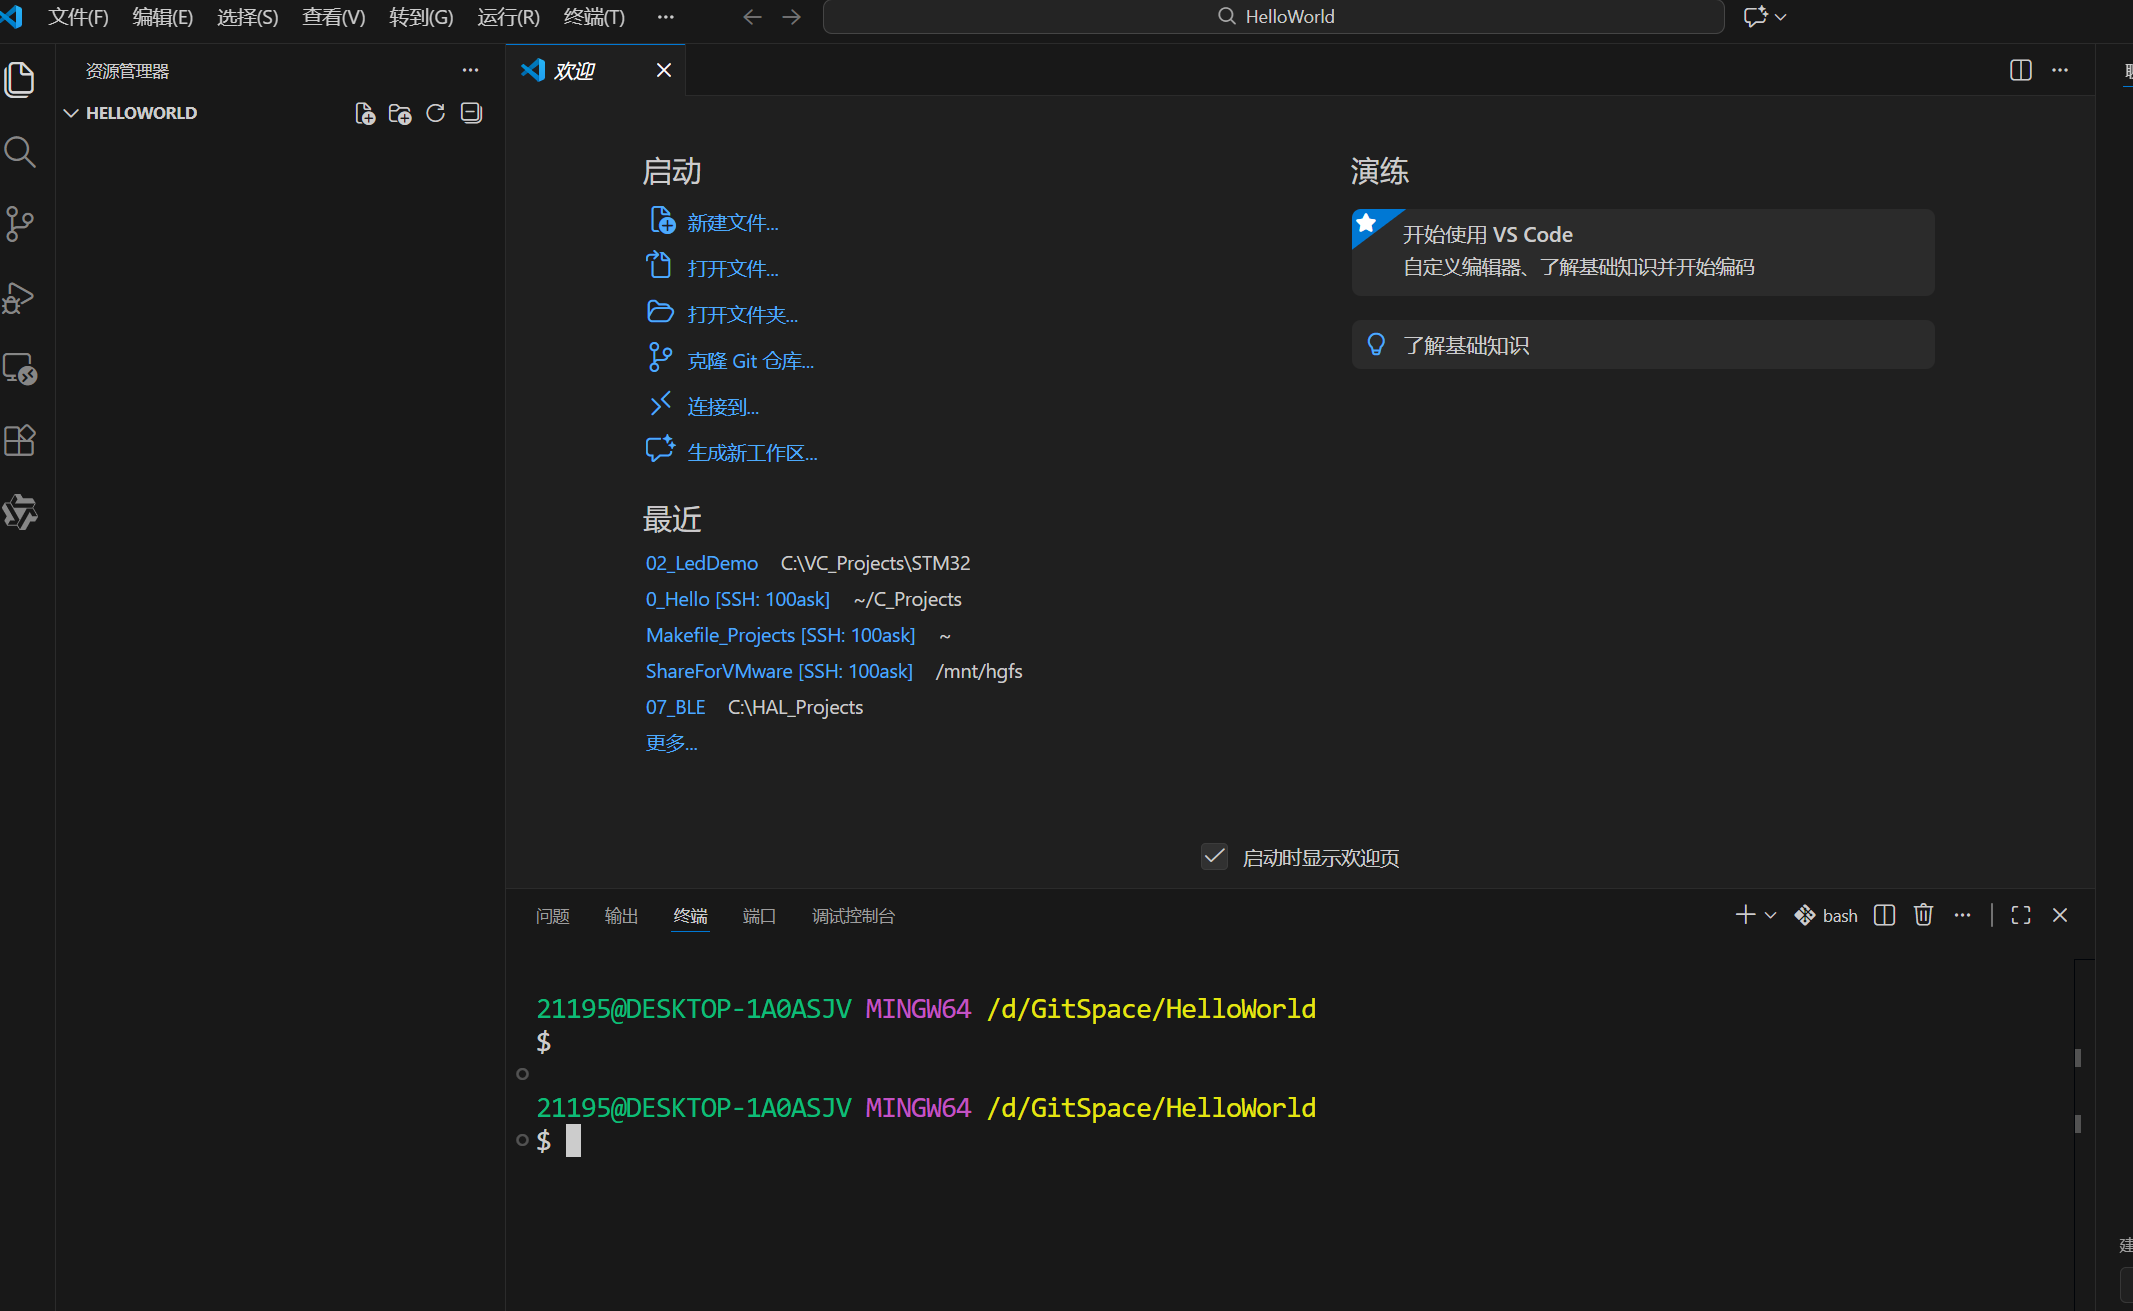The image size is (2133, 1311).
Task: Click the 克隆 Git 仓库 link
Action: [x=750, y=361]
